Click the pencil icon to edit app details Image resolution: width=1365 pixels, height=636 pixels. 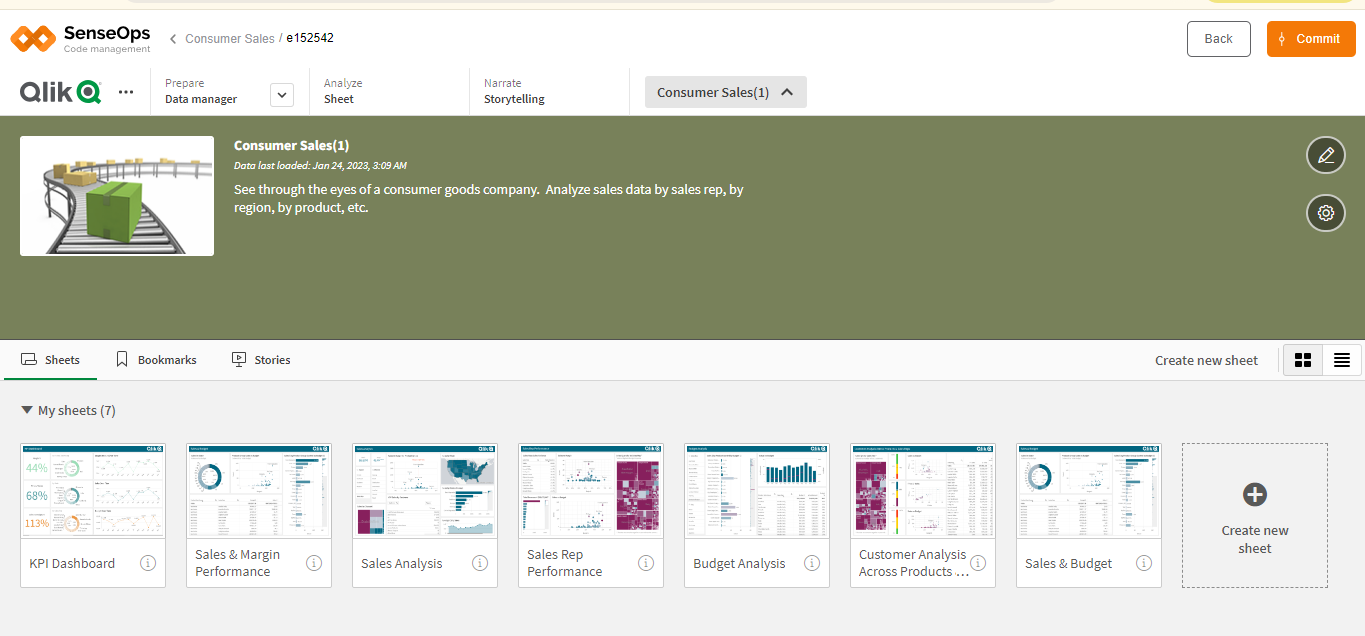coord(1325,155)
